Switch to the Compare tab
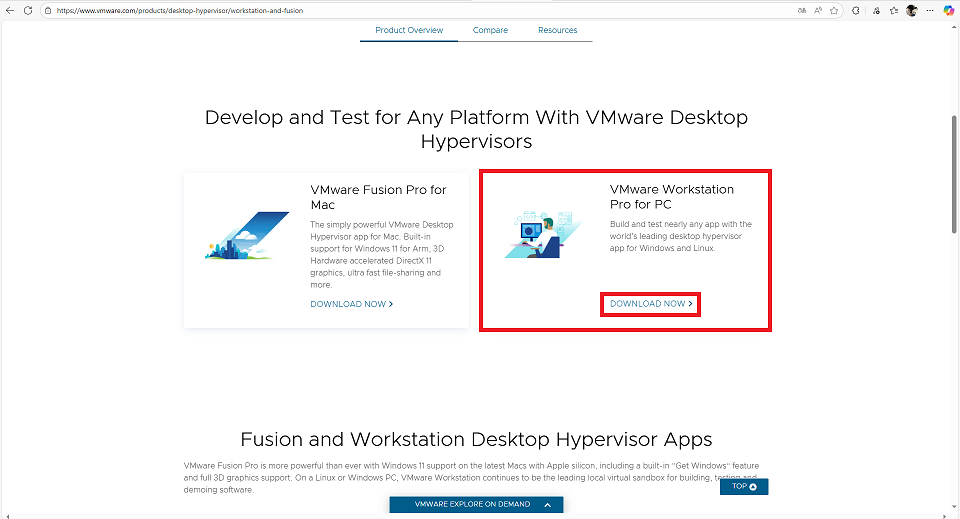This screenshot has width=960, height=519. click(x=490, y=30)
